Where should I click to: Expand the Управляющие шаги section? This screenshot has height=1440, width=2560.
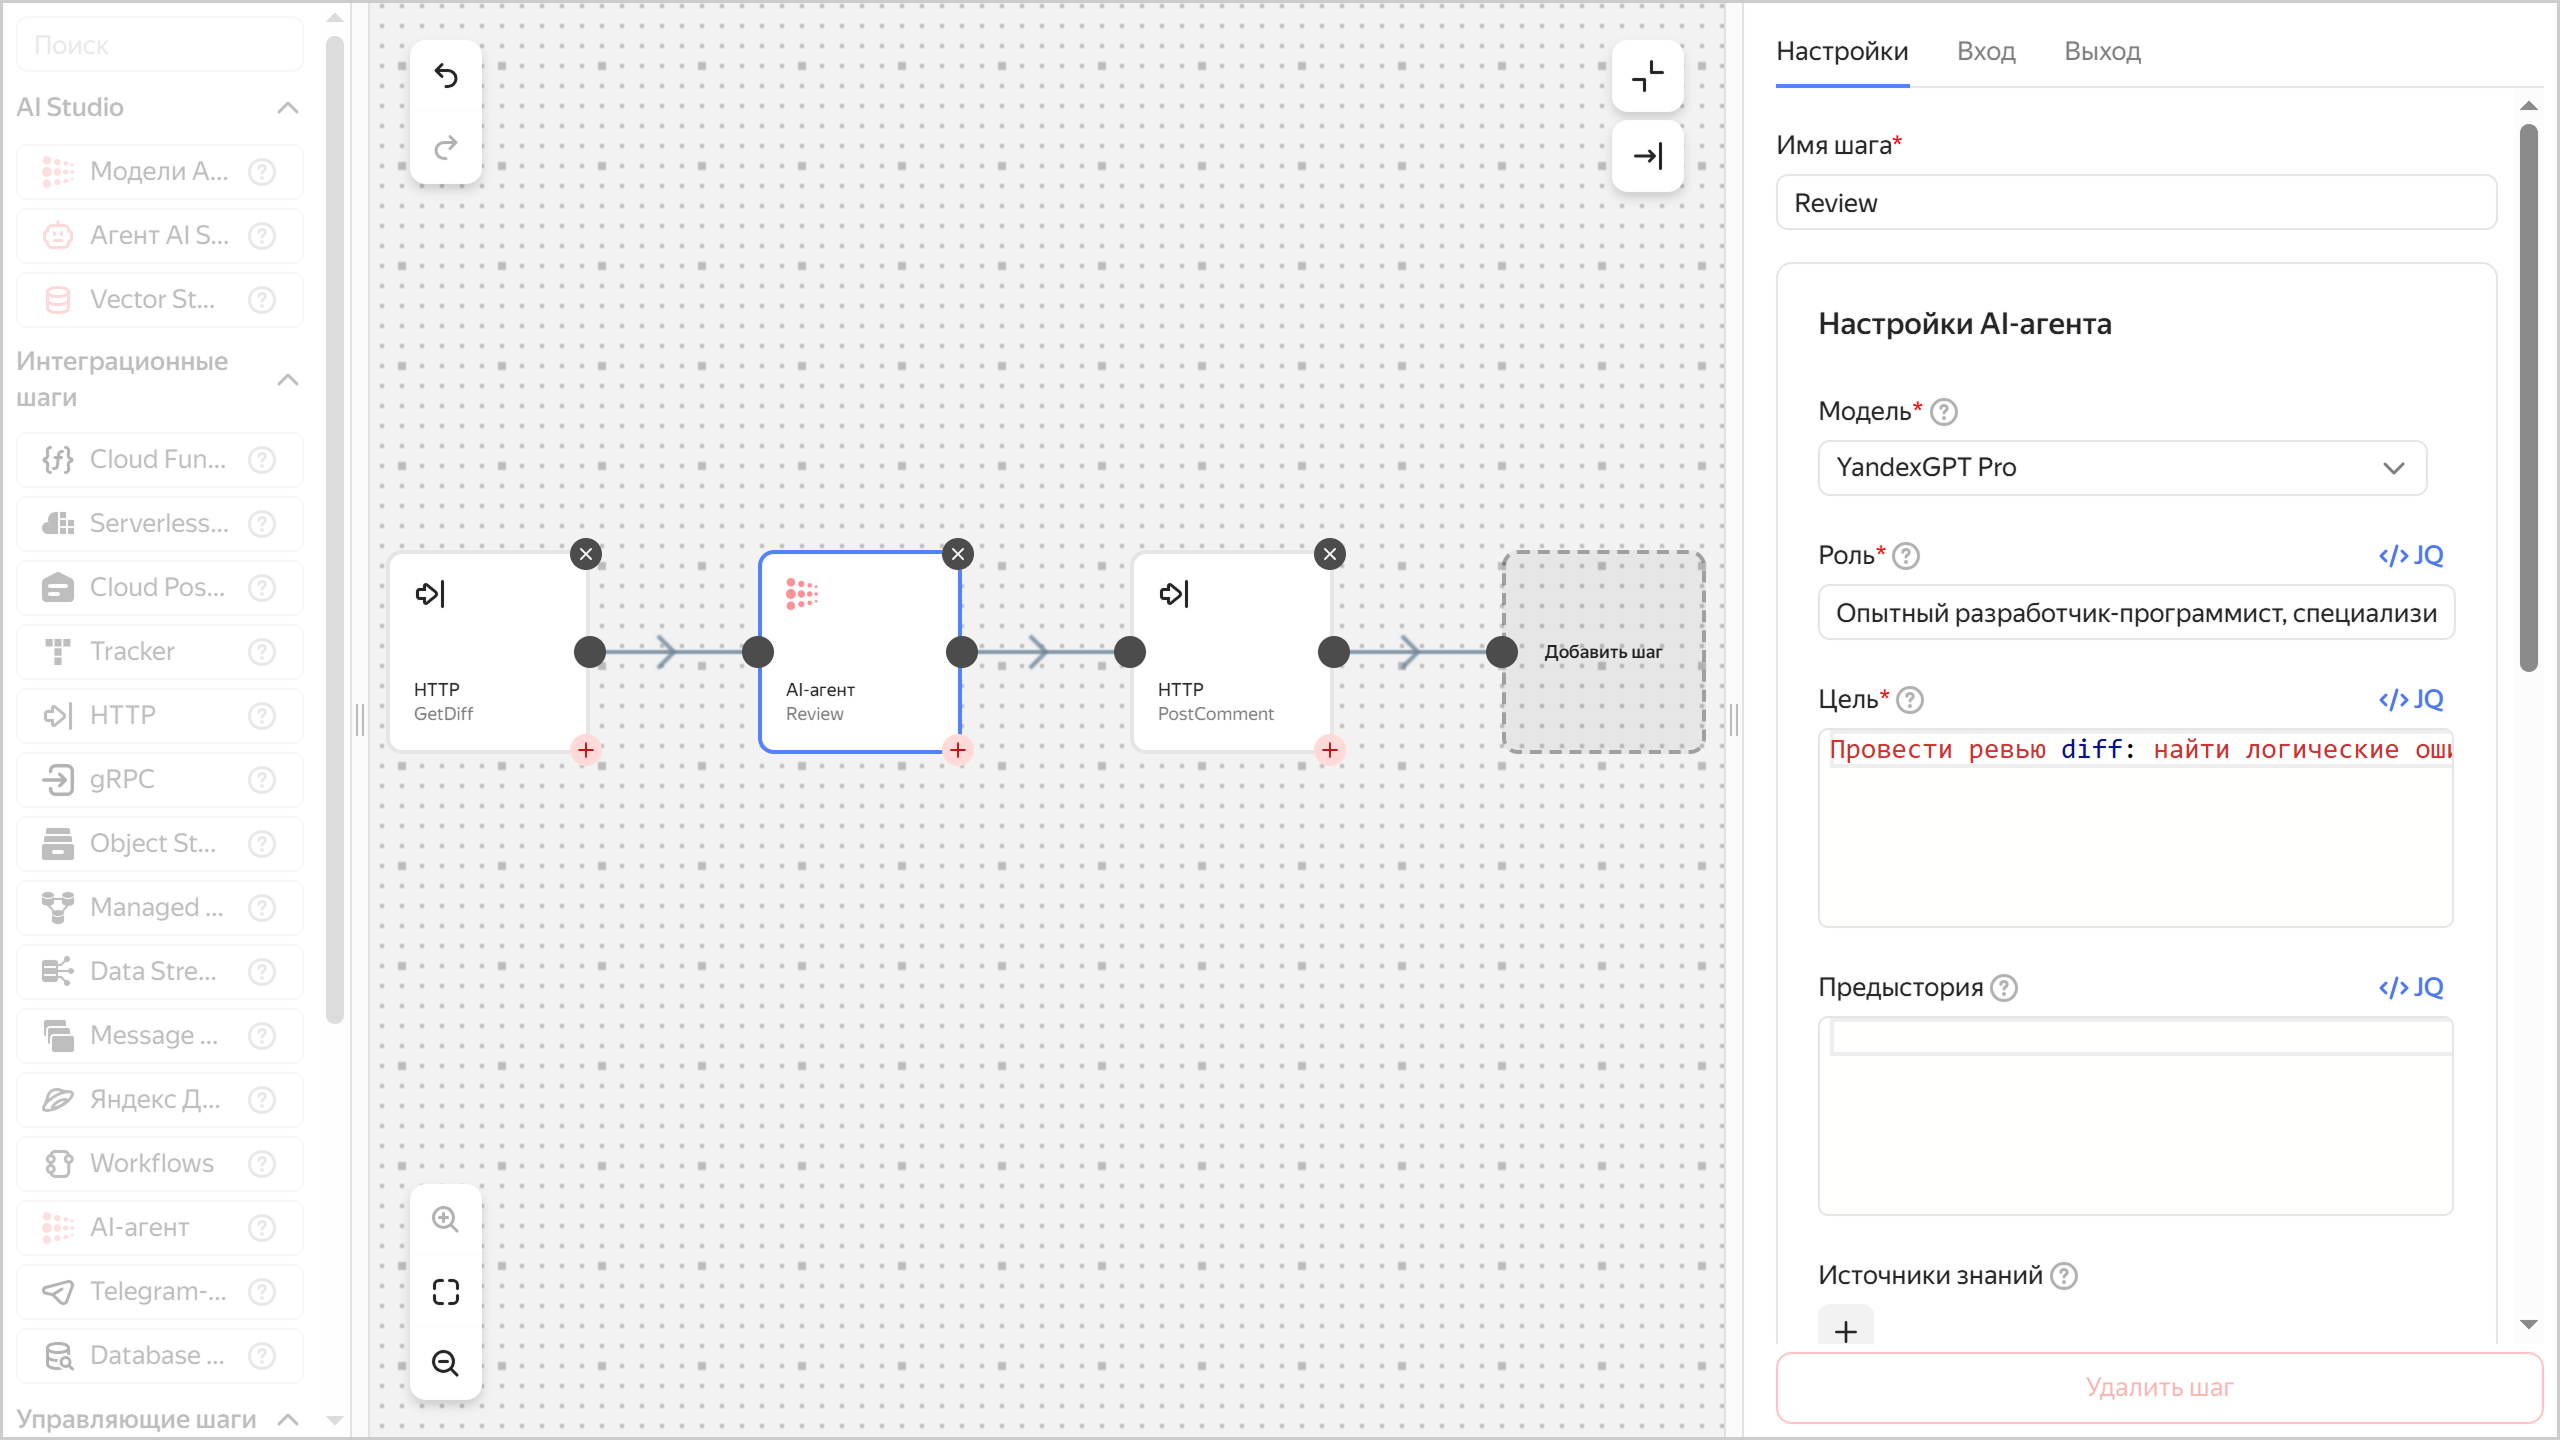[x=289, y=1418]
